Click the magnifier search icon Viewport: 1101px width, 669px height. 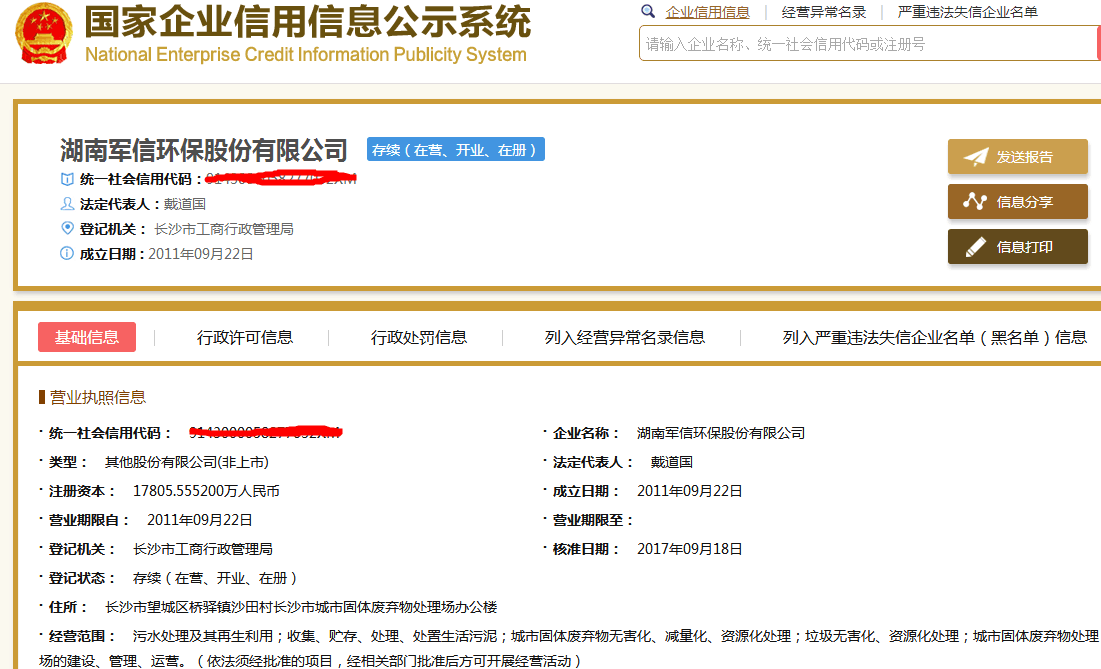(648, 11)
